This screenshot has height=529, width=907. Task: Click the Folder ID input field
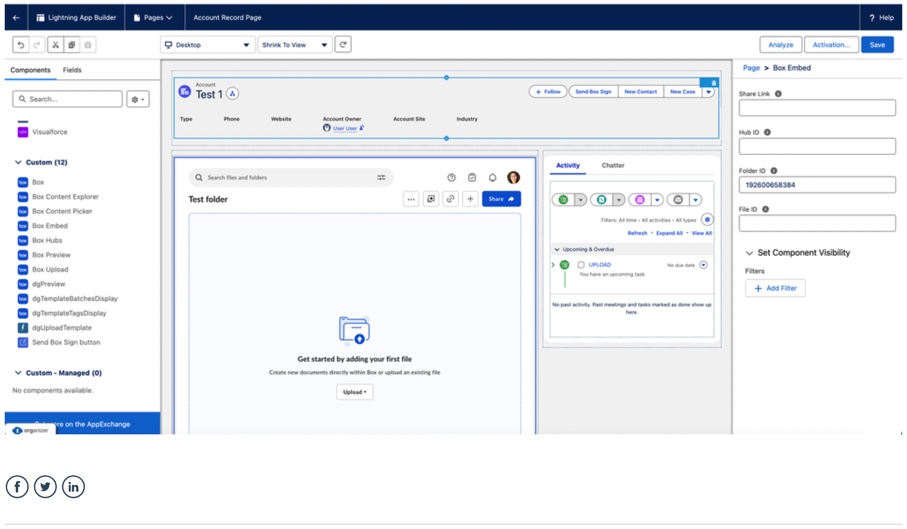pos(817,185)
